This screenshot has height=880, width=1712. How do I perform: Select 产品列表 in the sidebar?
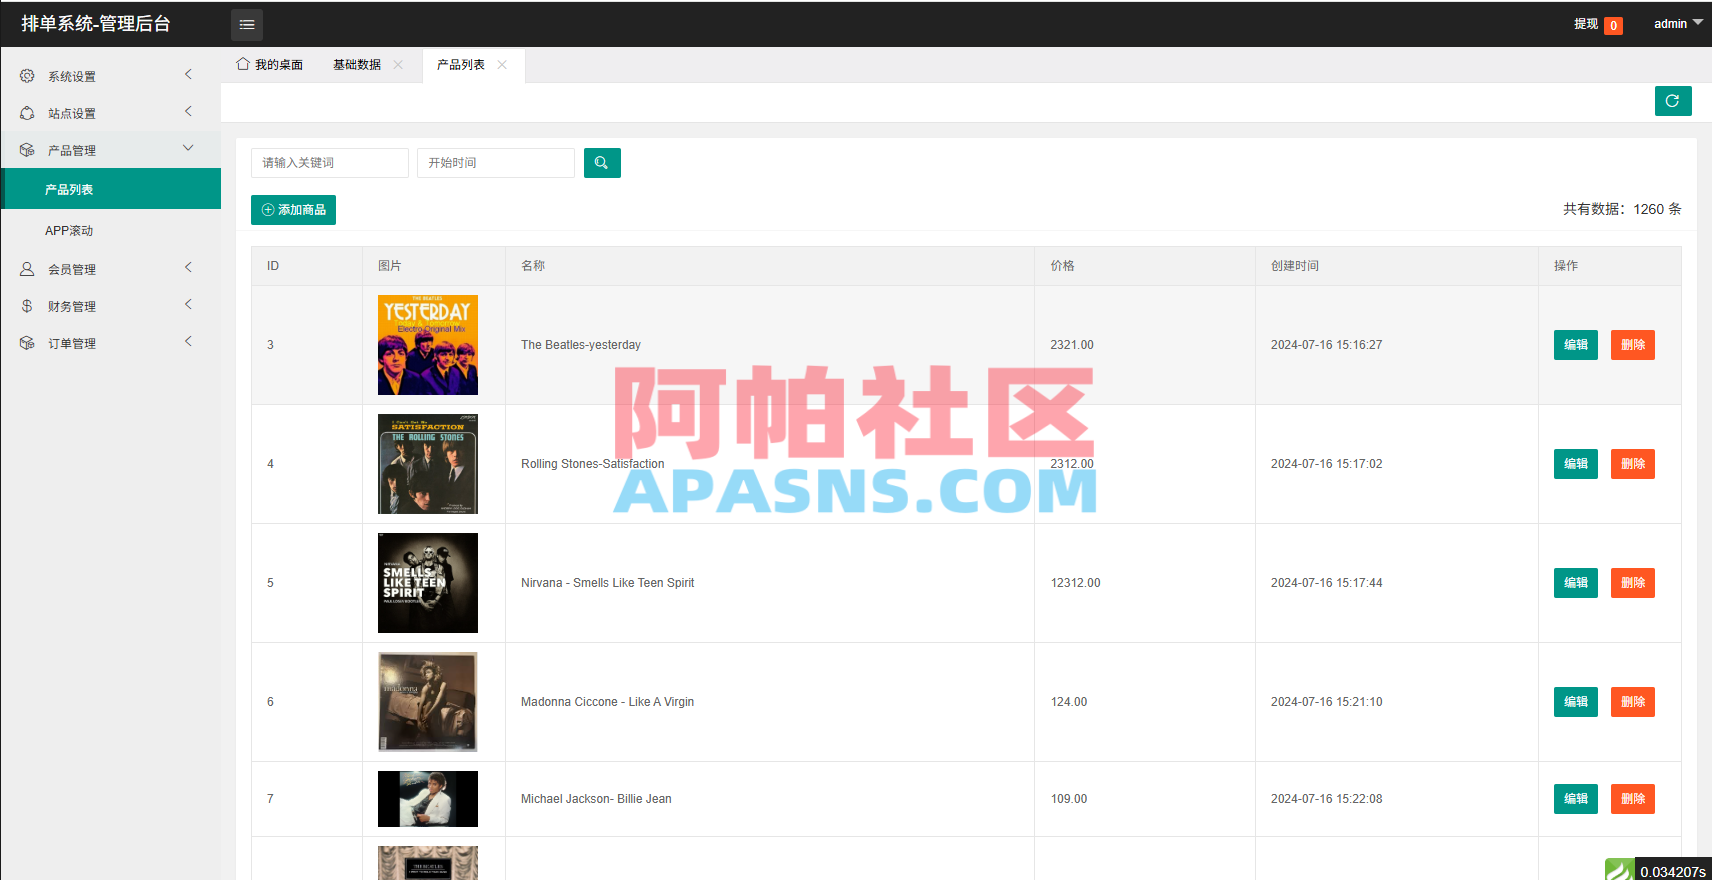tap(111, 189)
